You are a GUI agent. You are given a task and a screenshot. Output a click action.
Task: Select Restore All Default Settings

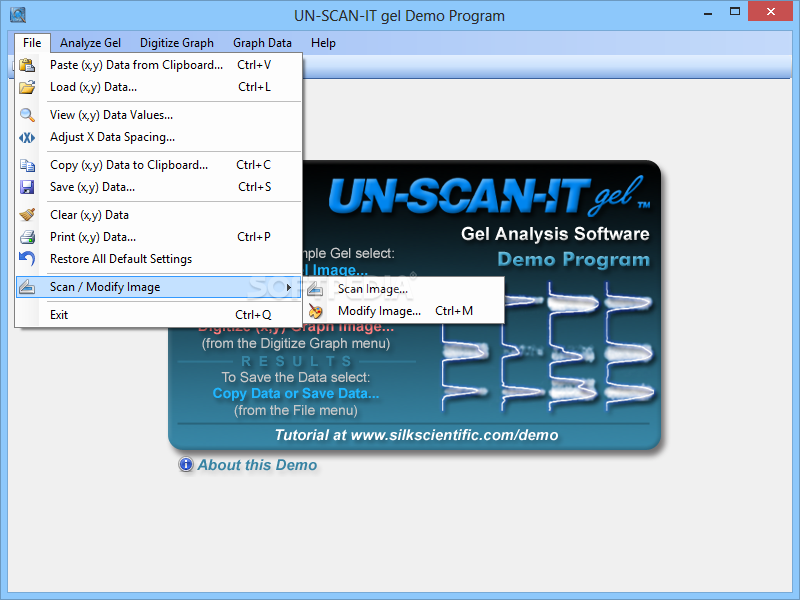click(159, 259)
